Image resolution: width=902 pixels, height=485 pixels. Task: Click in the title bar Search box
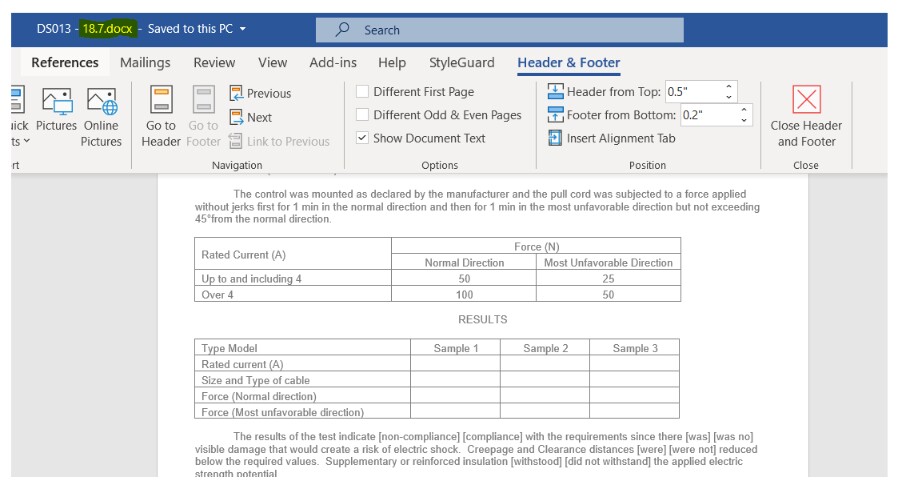click(500, 30)
